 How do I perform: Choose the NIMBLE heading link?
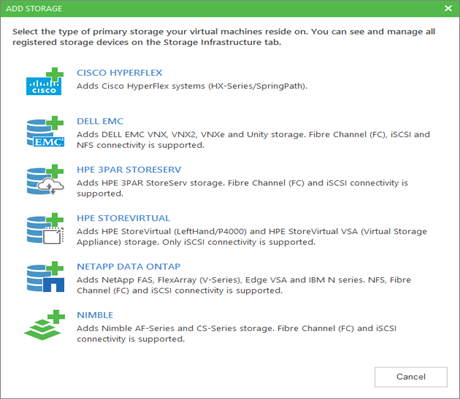(x=95, y=315)
